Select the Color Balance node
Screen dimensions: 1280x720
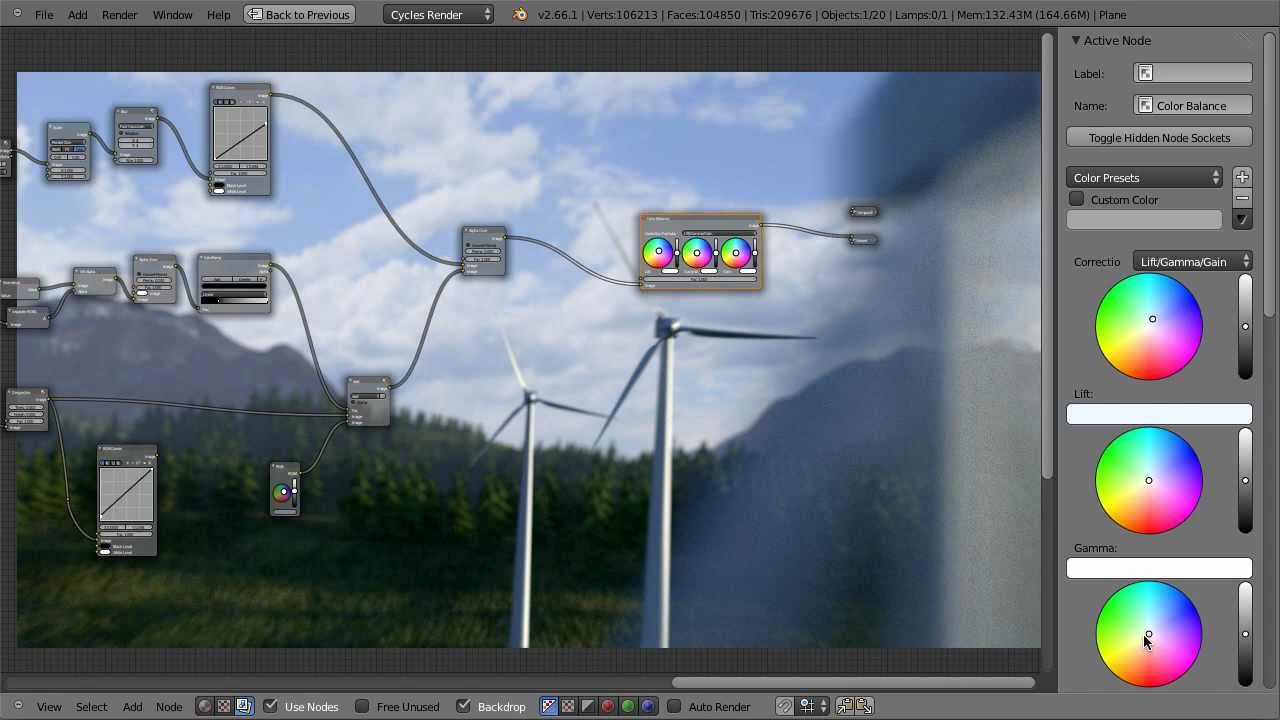[x=701, y=252]
